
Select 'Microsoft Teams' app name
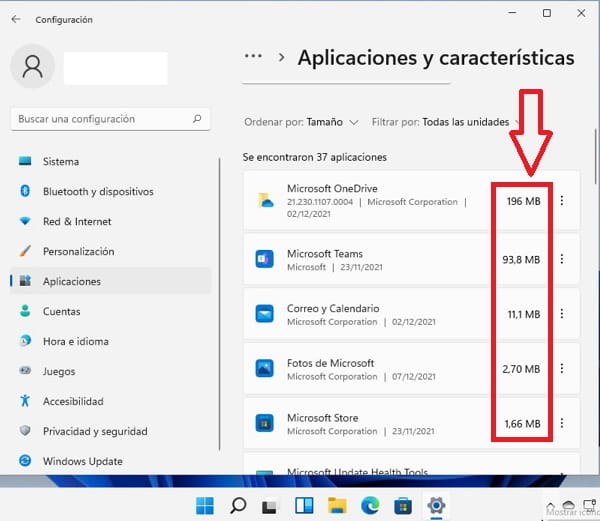coord(325,254)
